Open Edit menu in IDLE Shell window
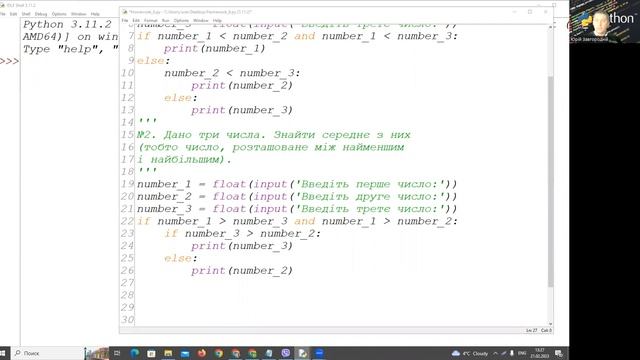The height and width of the screenshot is (360, 640). 13,14
